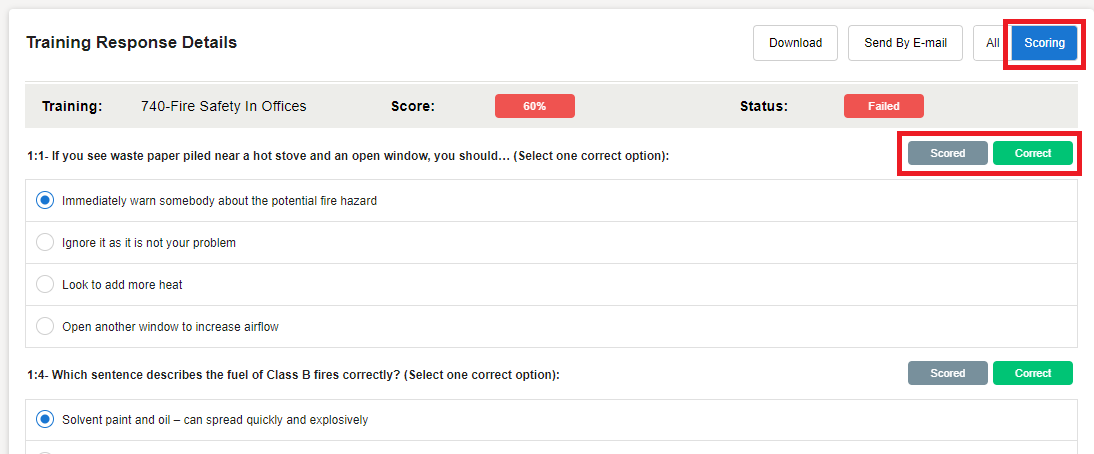Switch to the All view tab
The height and width of the screenshot is (454, 1094).
[x=992, y=43]
